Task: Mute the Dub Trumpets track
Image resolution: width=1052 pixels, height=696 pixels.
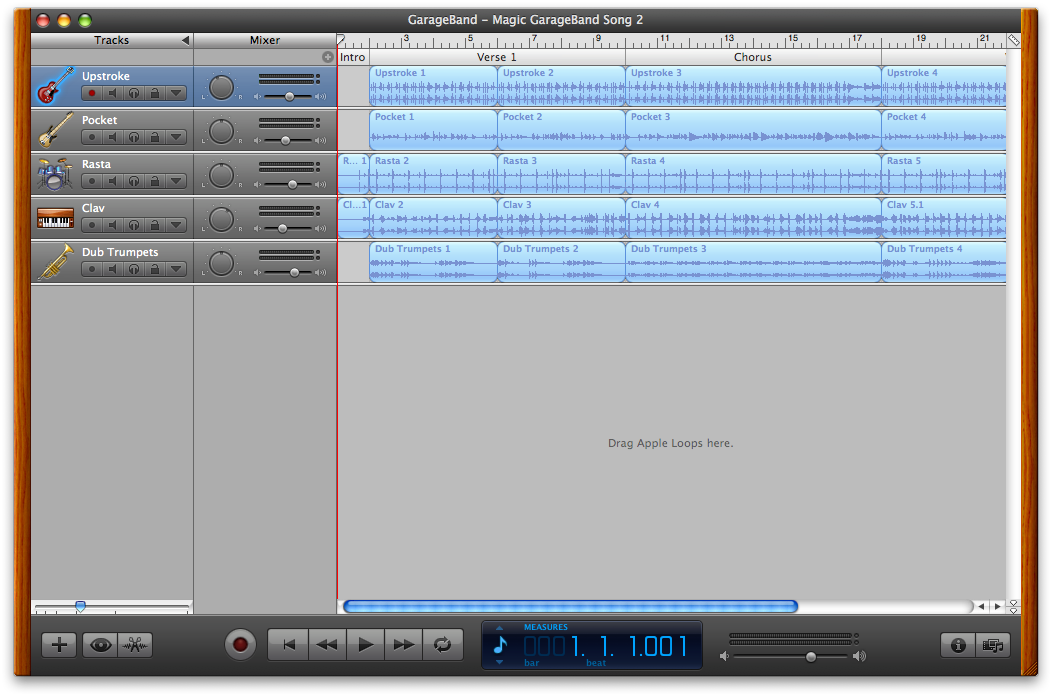Action: tap(113, 269)
